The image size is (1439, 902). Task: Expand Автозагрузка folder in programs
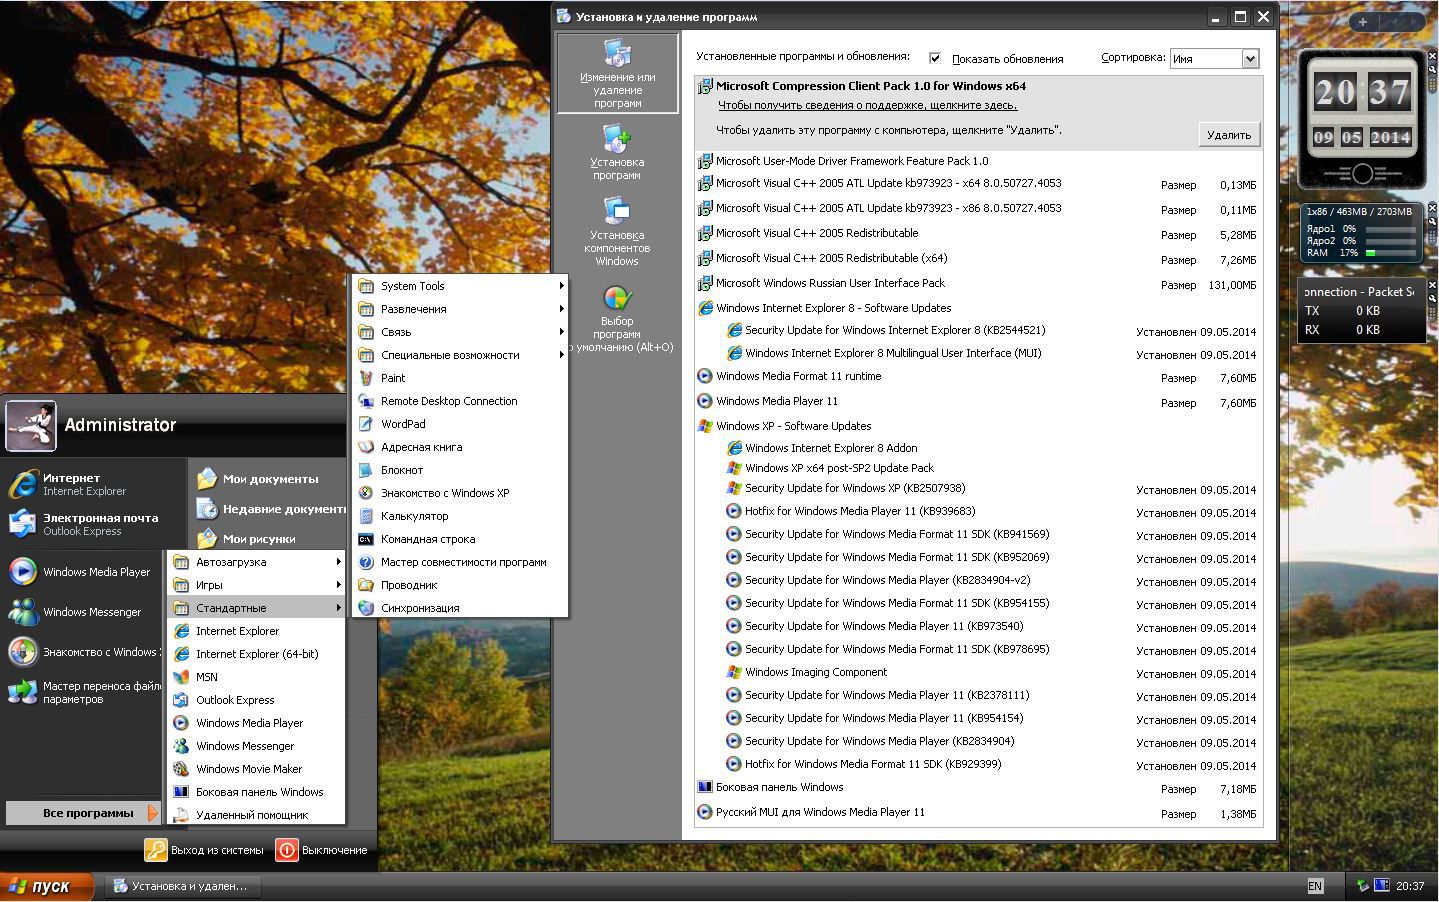point(257,562)
